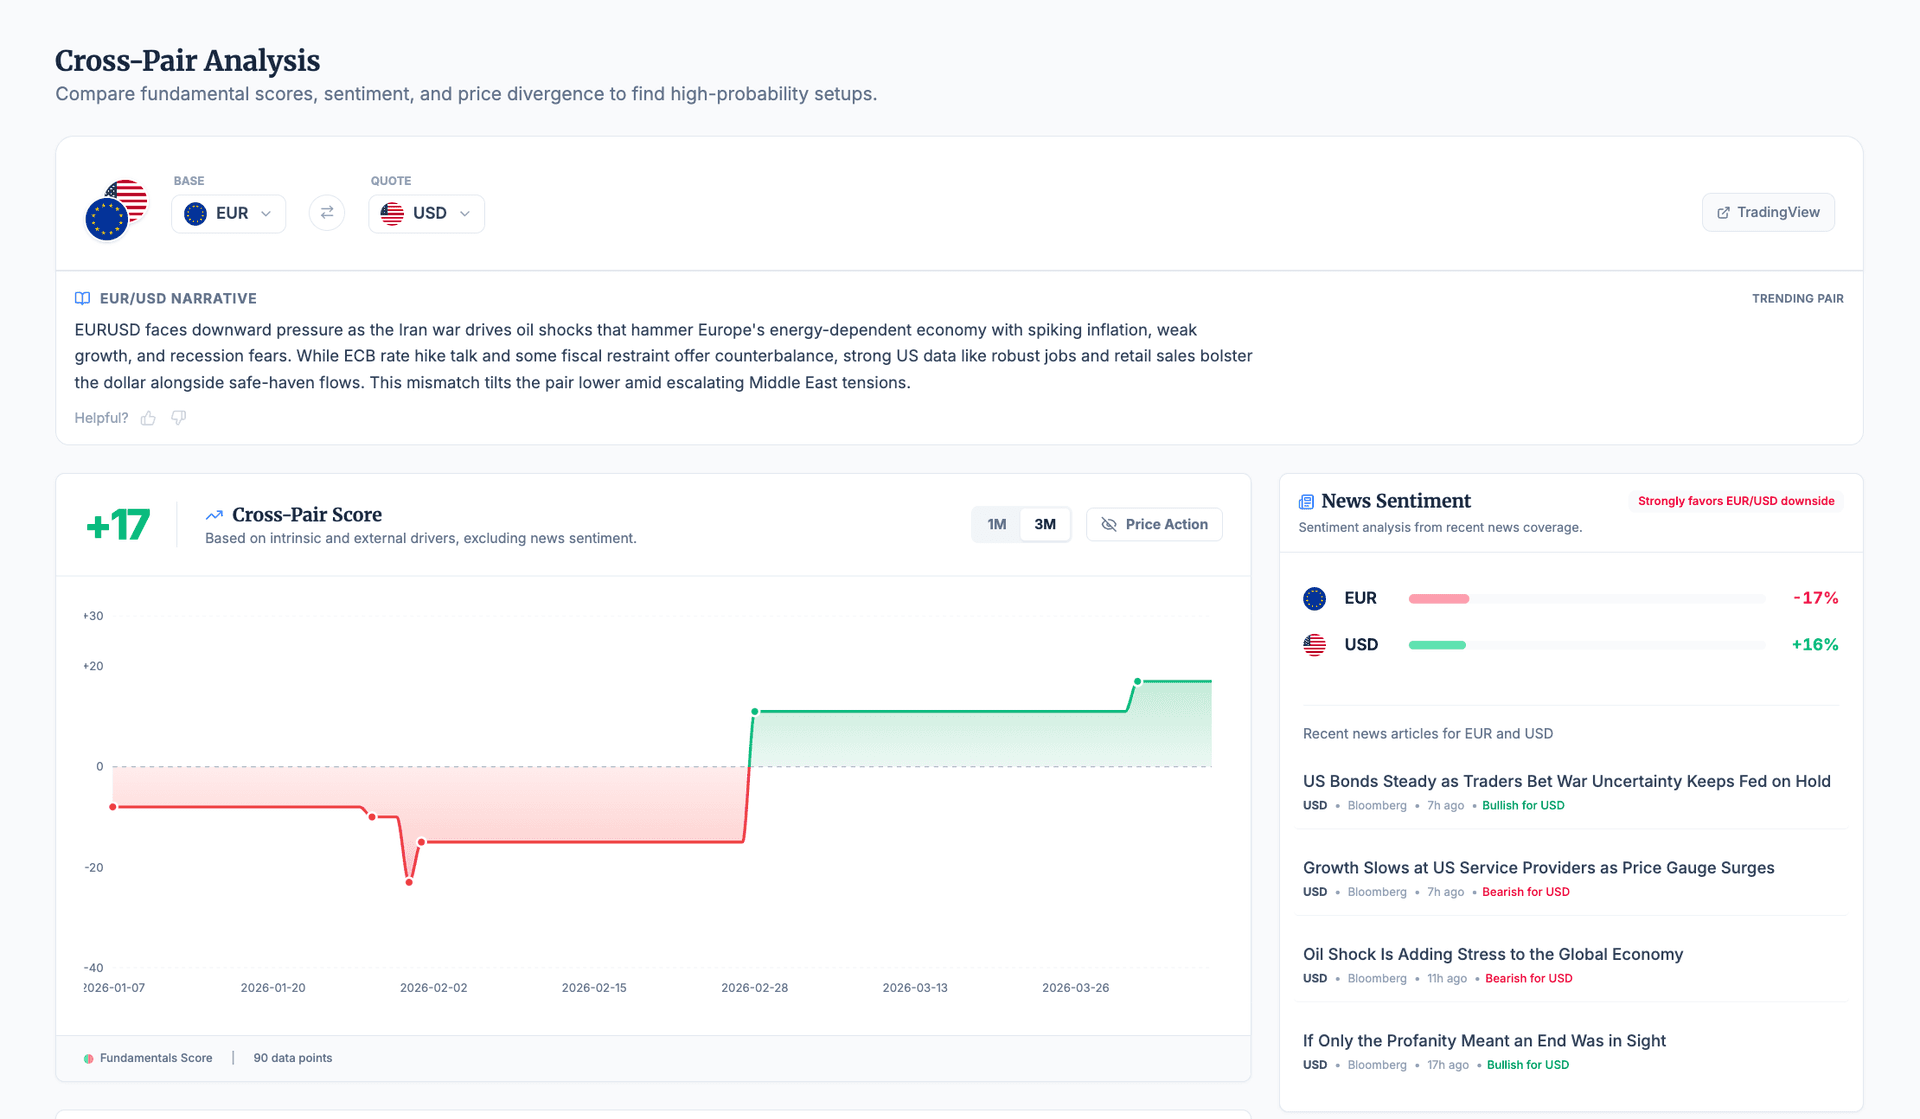This screenshot has width=1920, height=1119.
Task: Open the TradingView external link button
Action: pos(1768,212)
